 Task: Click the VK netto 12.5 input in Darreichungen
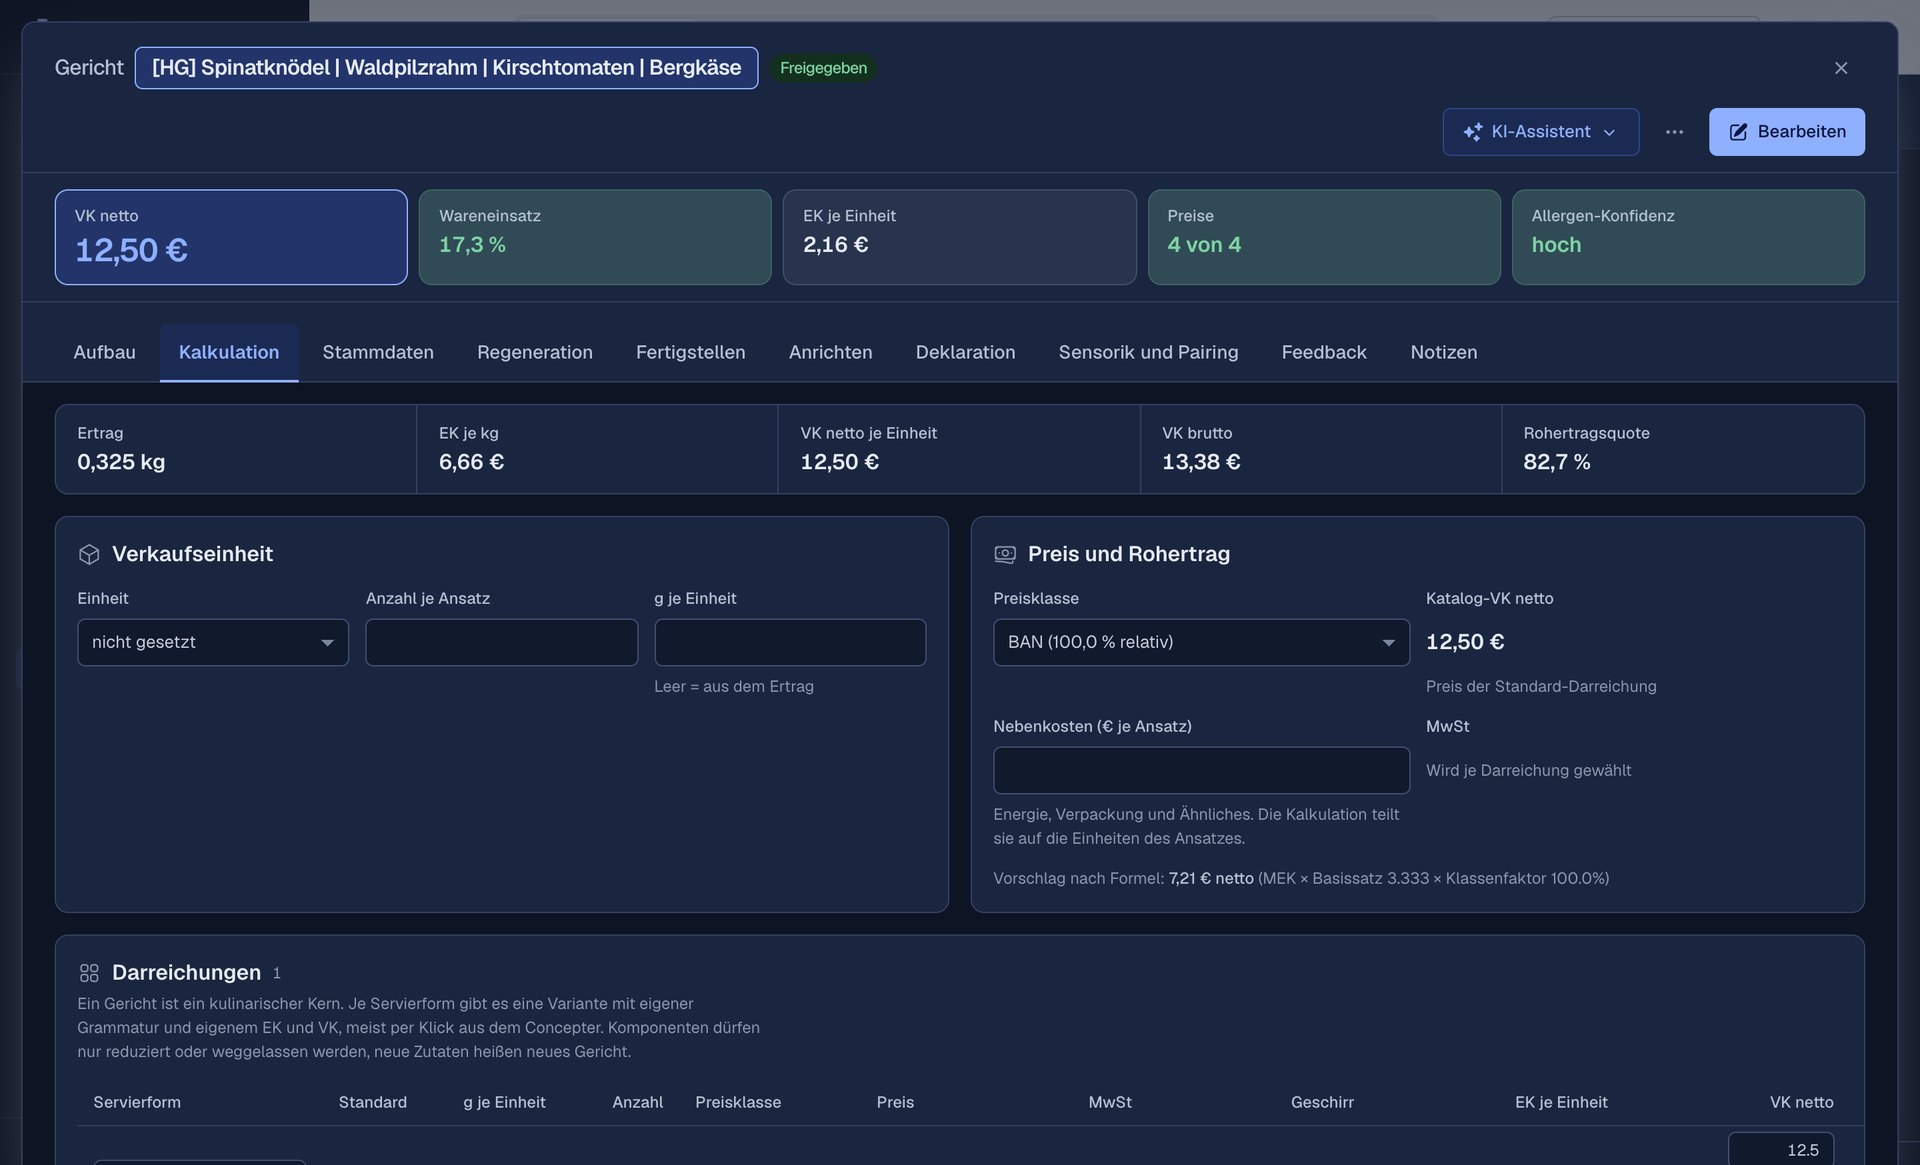[1780, 1149]
